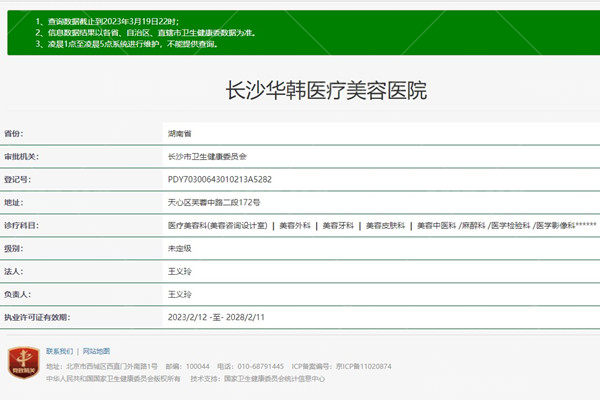Viewport: 600px width, 400px height.
Task: Click the 执业许可证有效期 label
Action: tap(37, 317)
